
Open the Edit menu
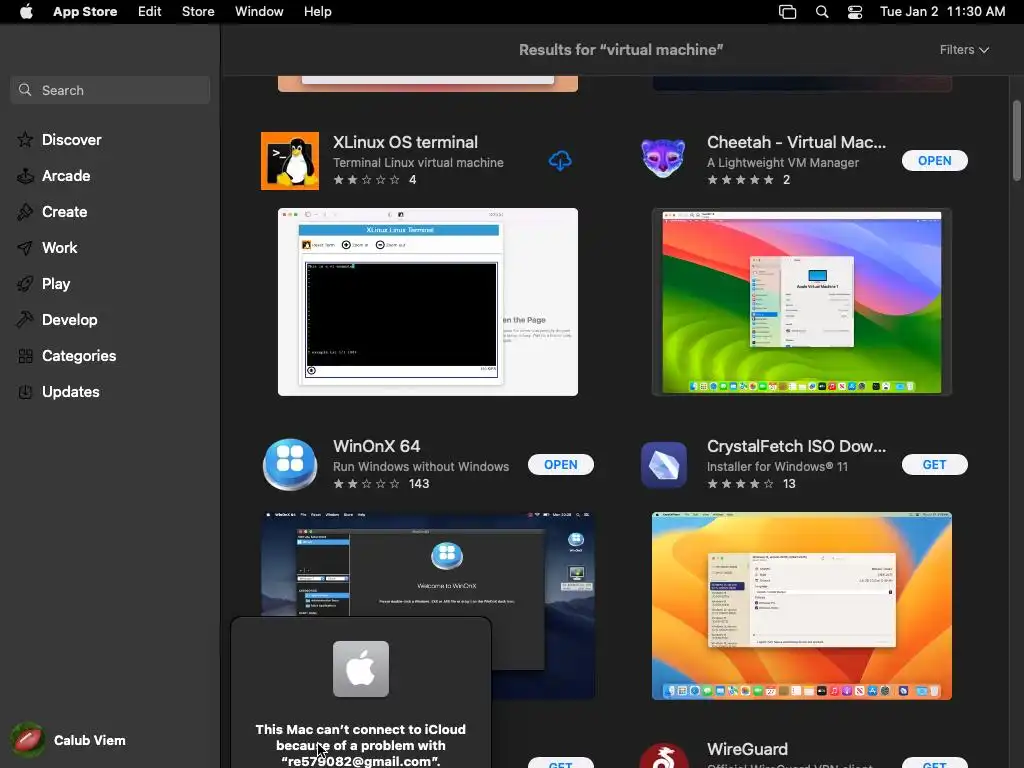(150, 12)
